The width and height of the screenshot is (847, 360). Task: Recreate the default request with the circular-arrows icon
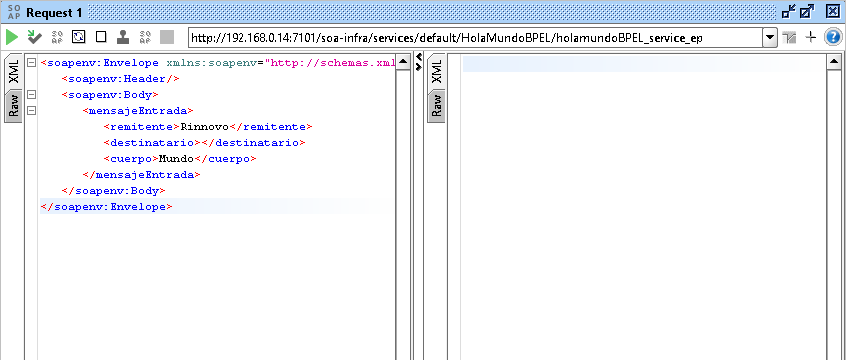coord(79,37)
